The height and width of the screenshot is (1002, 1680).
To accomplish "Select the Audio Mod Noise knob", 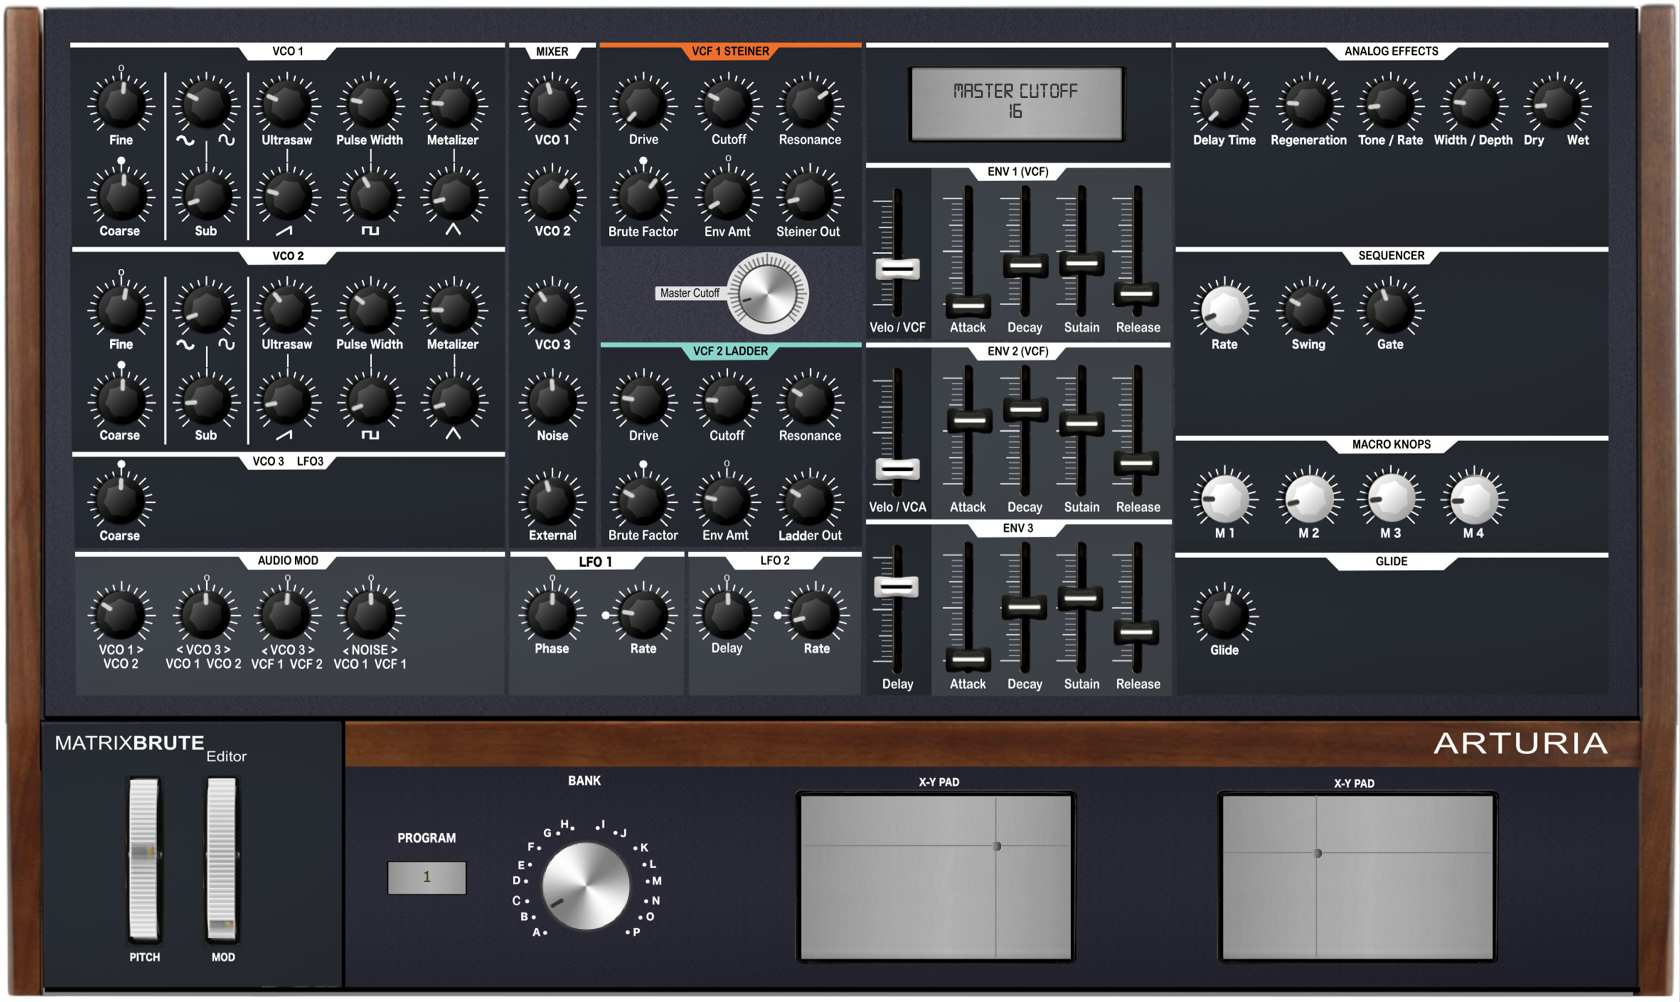I will coord(370,613).
